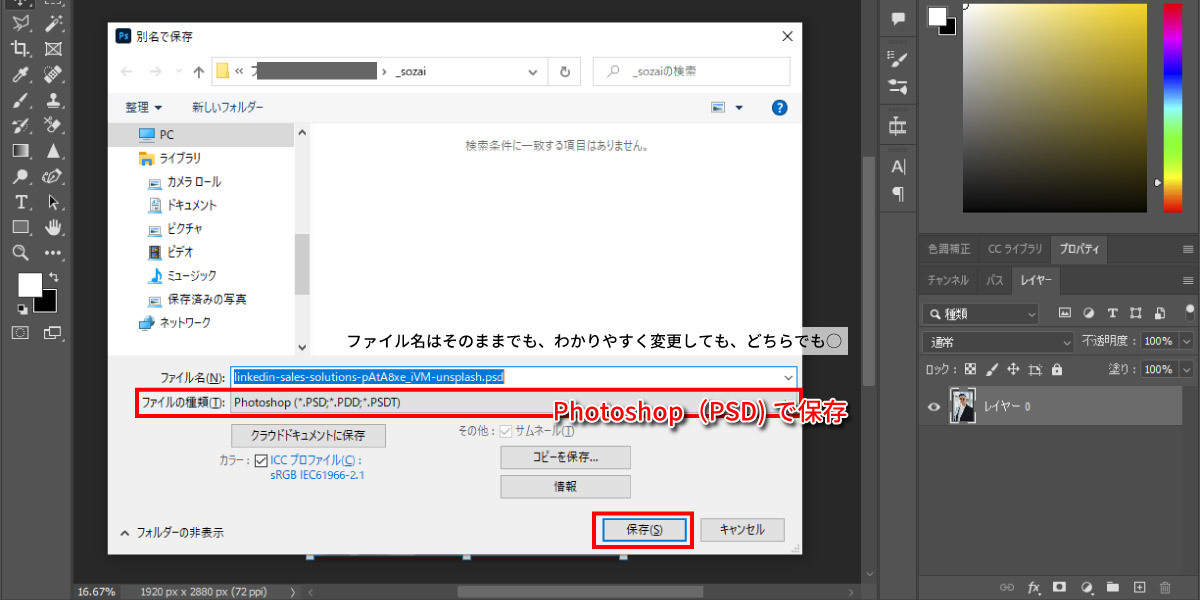
Task: Open the 整理 dropdown menu
Action: (x=144, y=107)
